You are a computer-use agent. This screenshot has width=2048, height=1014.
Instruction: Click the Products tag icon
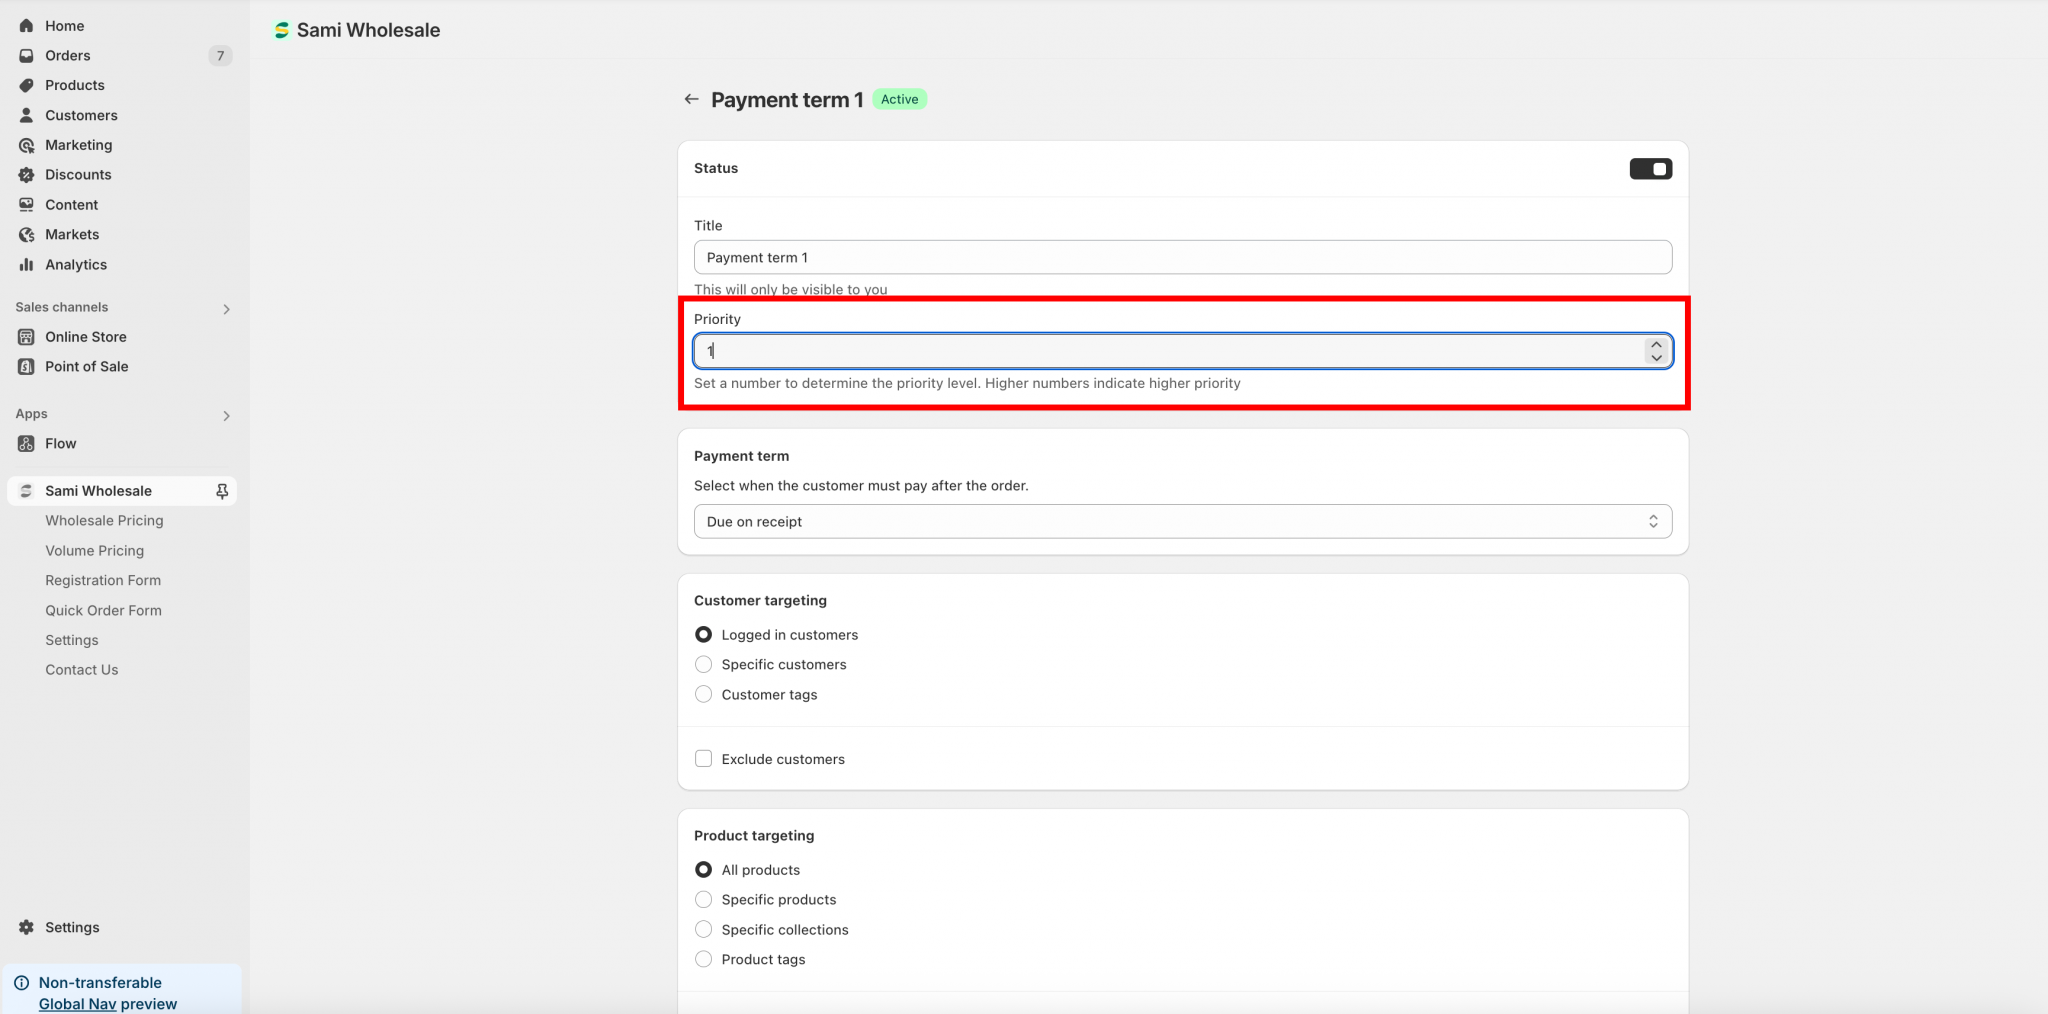[27, 86]
